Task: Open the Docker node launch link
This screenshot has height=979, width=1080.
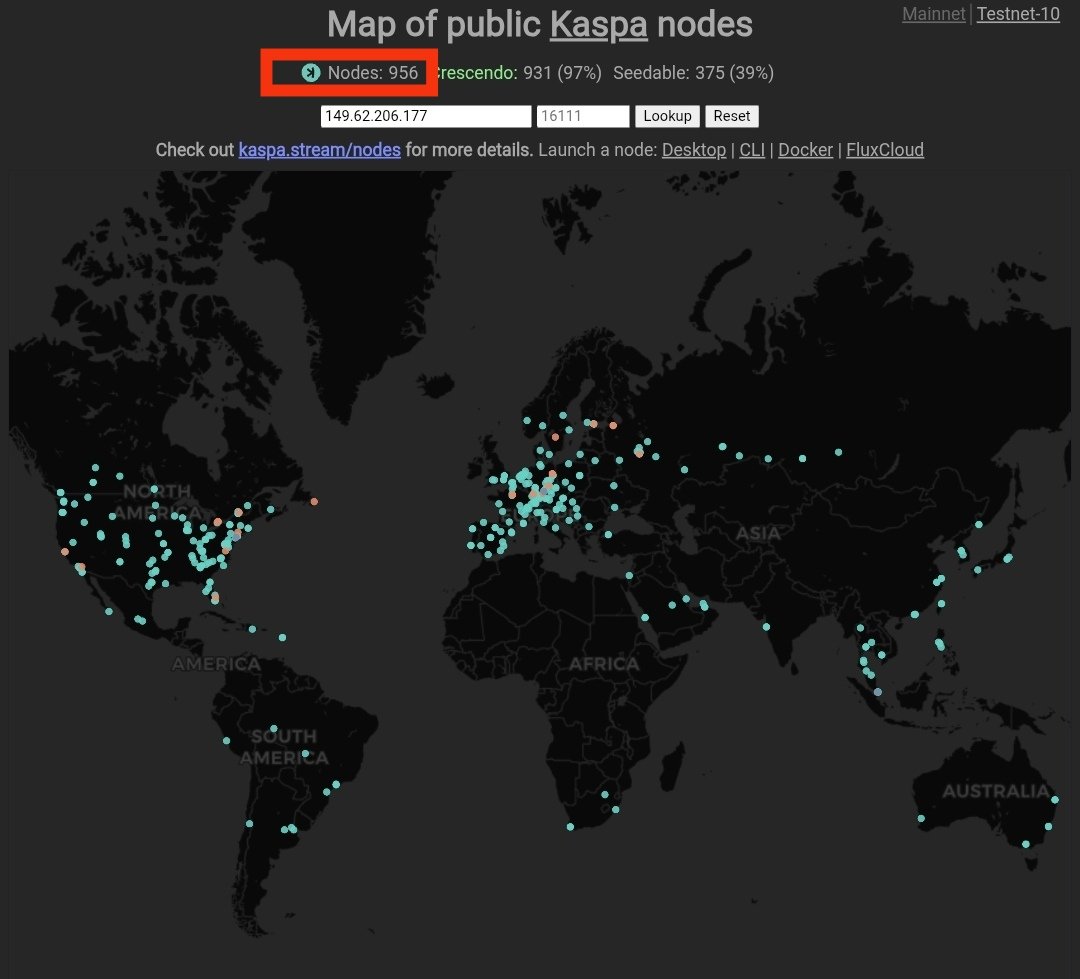Action: point(805,150)
